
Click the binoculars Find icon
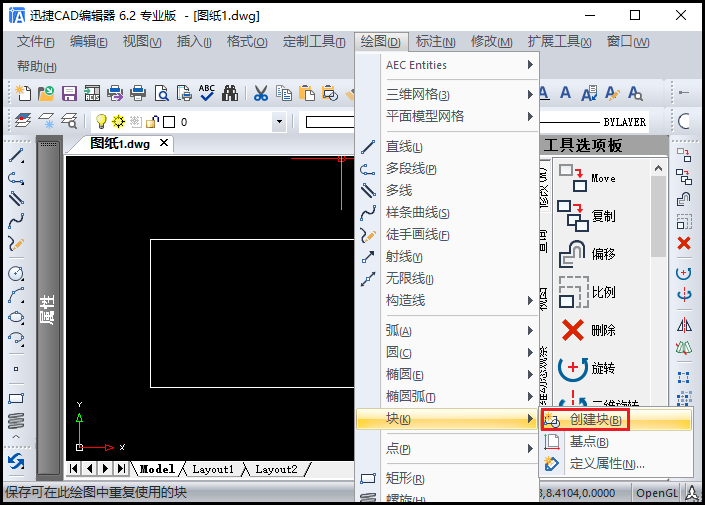tap(230, 93)
